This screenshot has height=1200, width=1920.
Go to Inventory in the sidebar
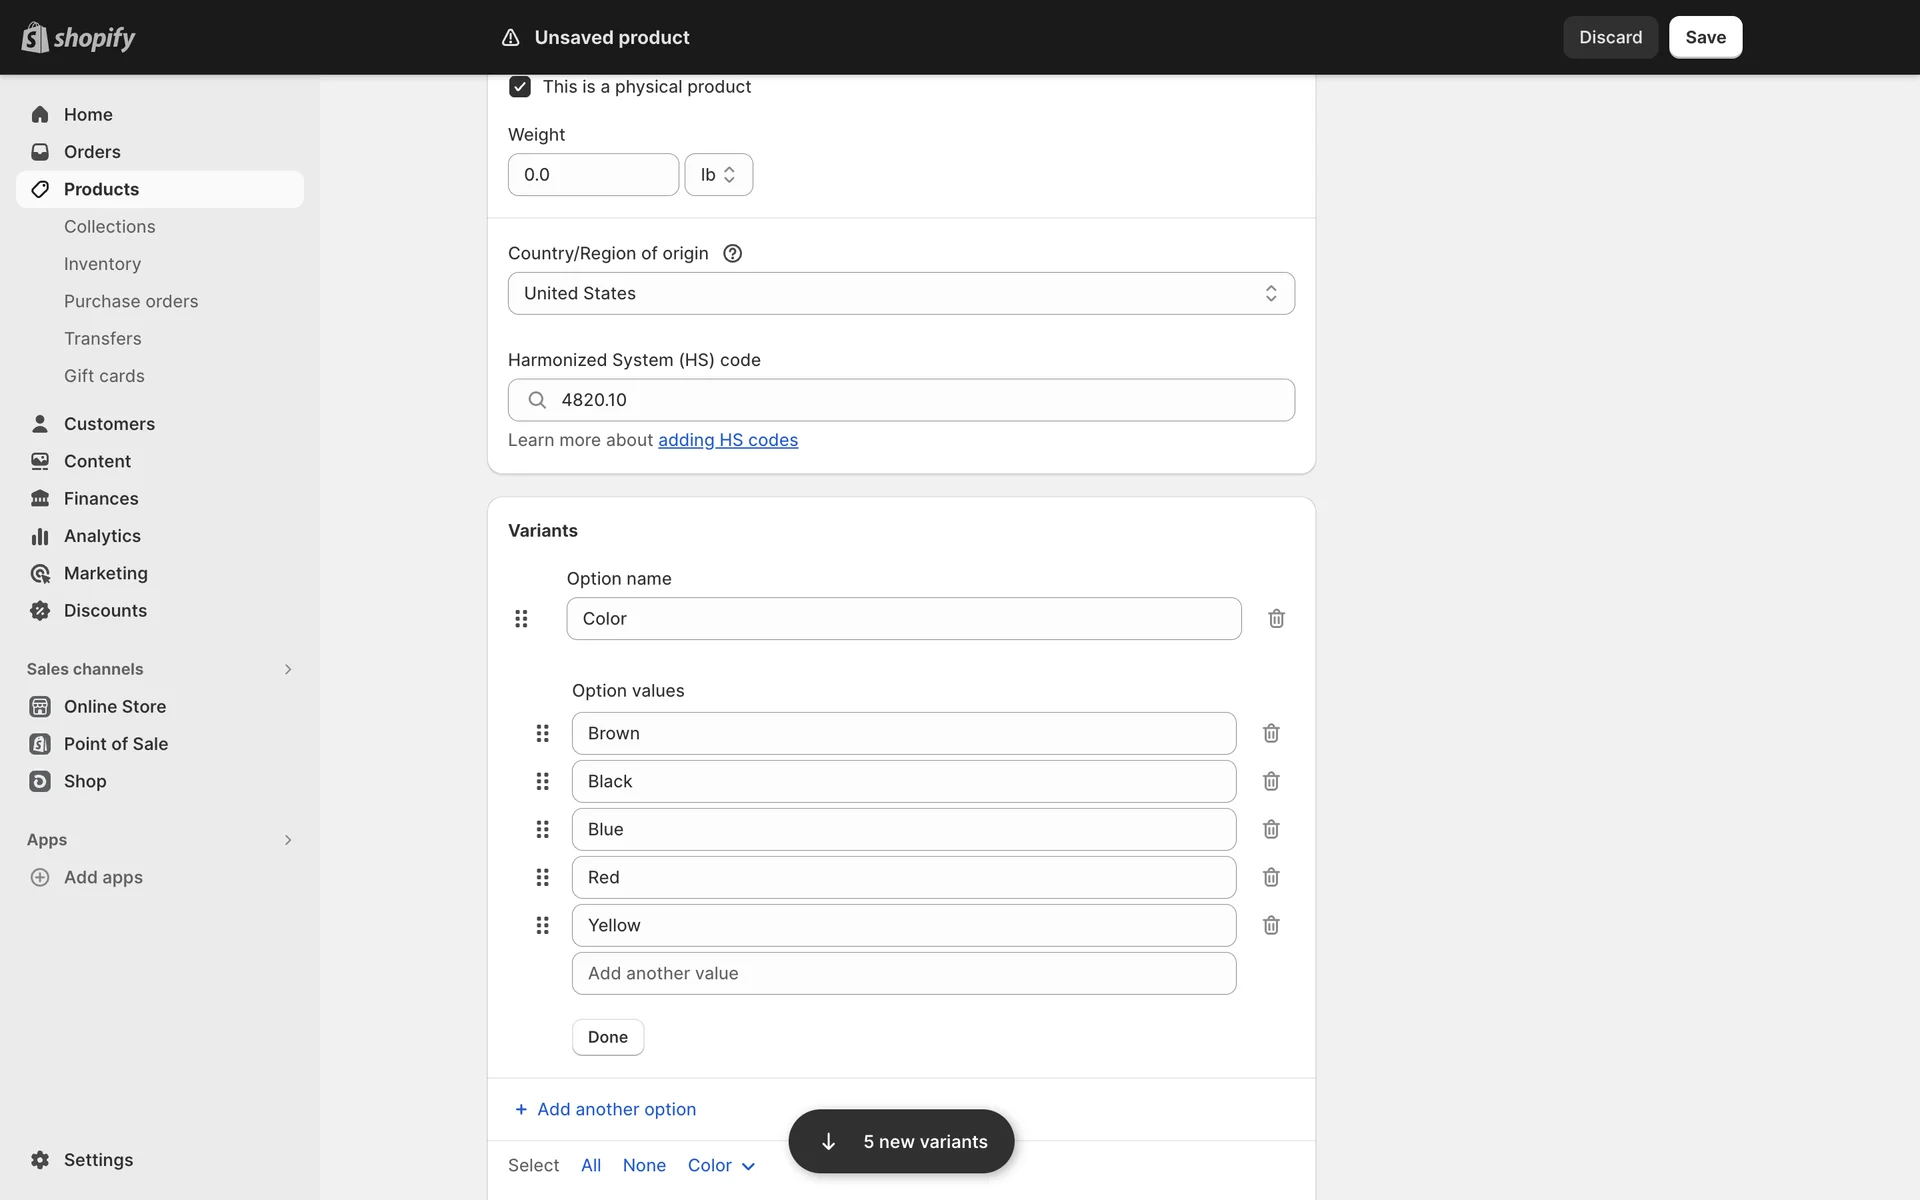[x=102, y=264]
